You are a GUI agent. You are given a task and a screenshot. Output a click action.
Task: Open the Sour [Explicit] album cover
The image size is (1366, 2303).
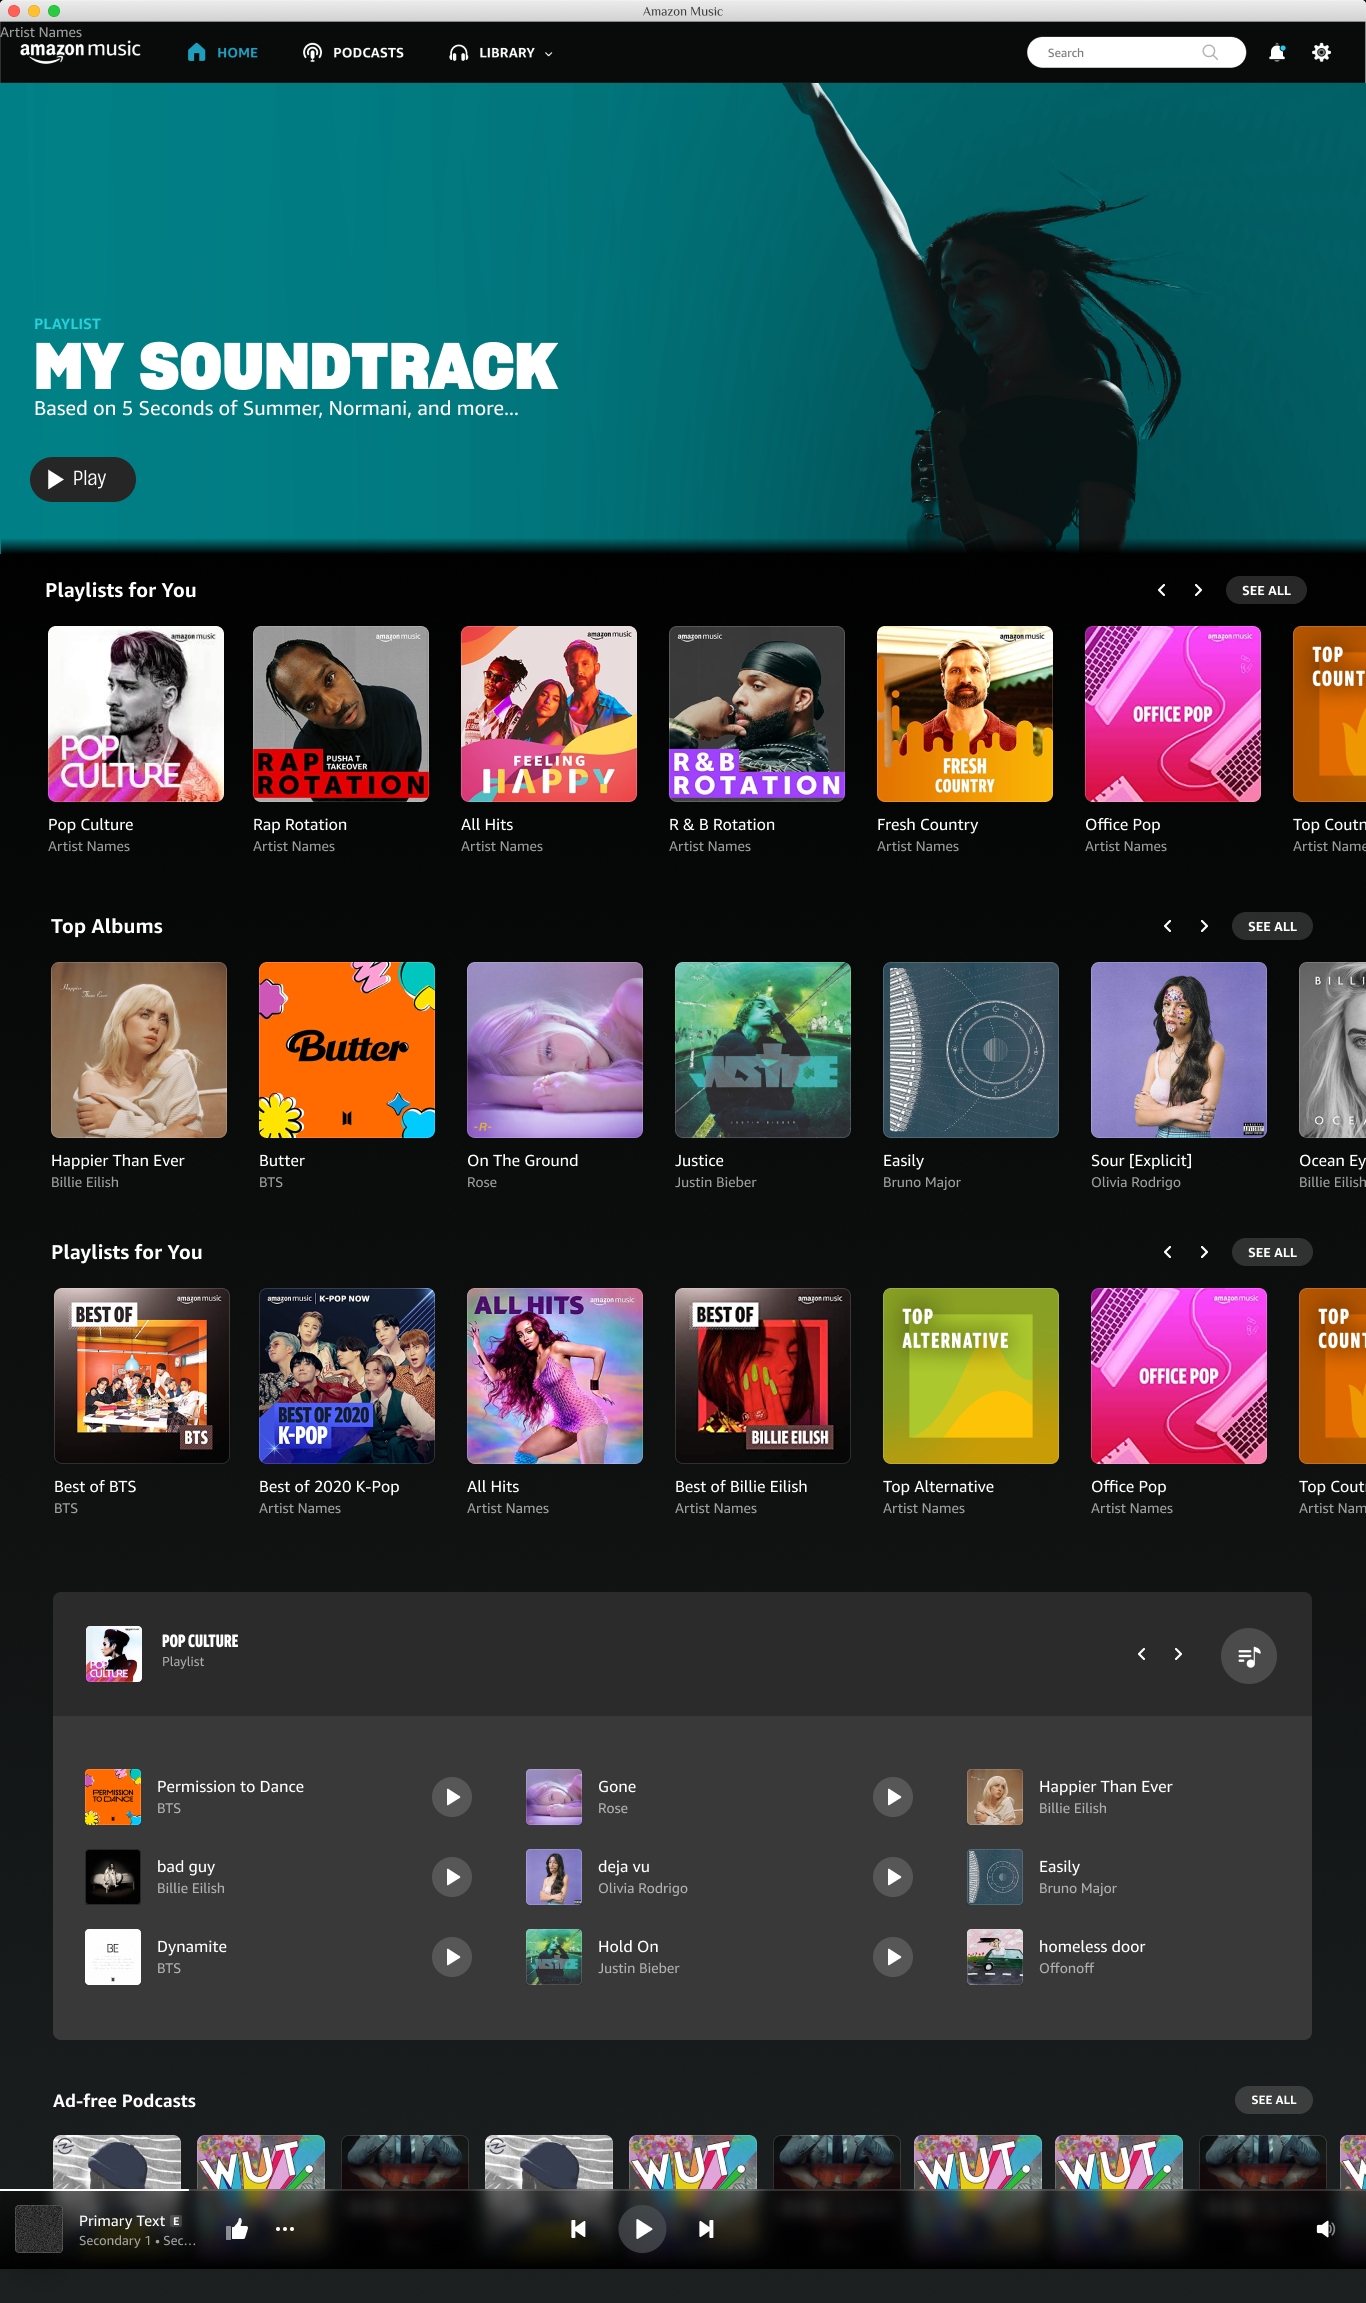1179,1050
